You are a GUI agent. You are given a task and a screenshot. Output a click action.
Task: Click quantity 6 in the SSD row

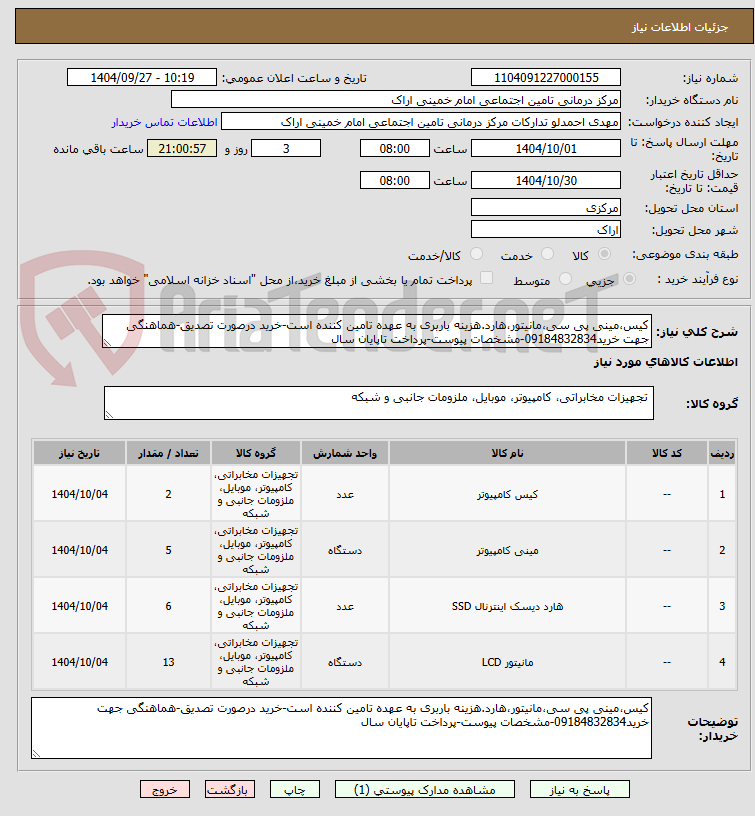coord(168,606)
